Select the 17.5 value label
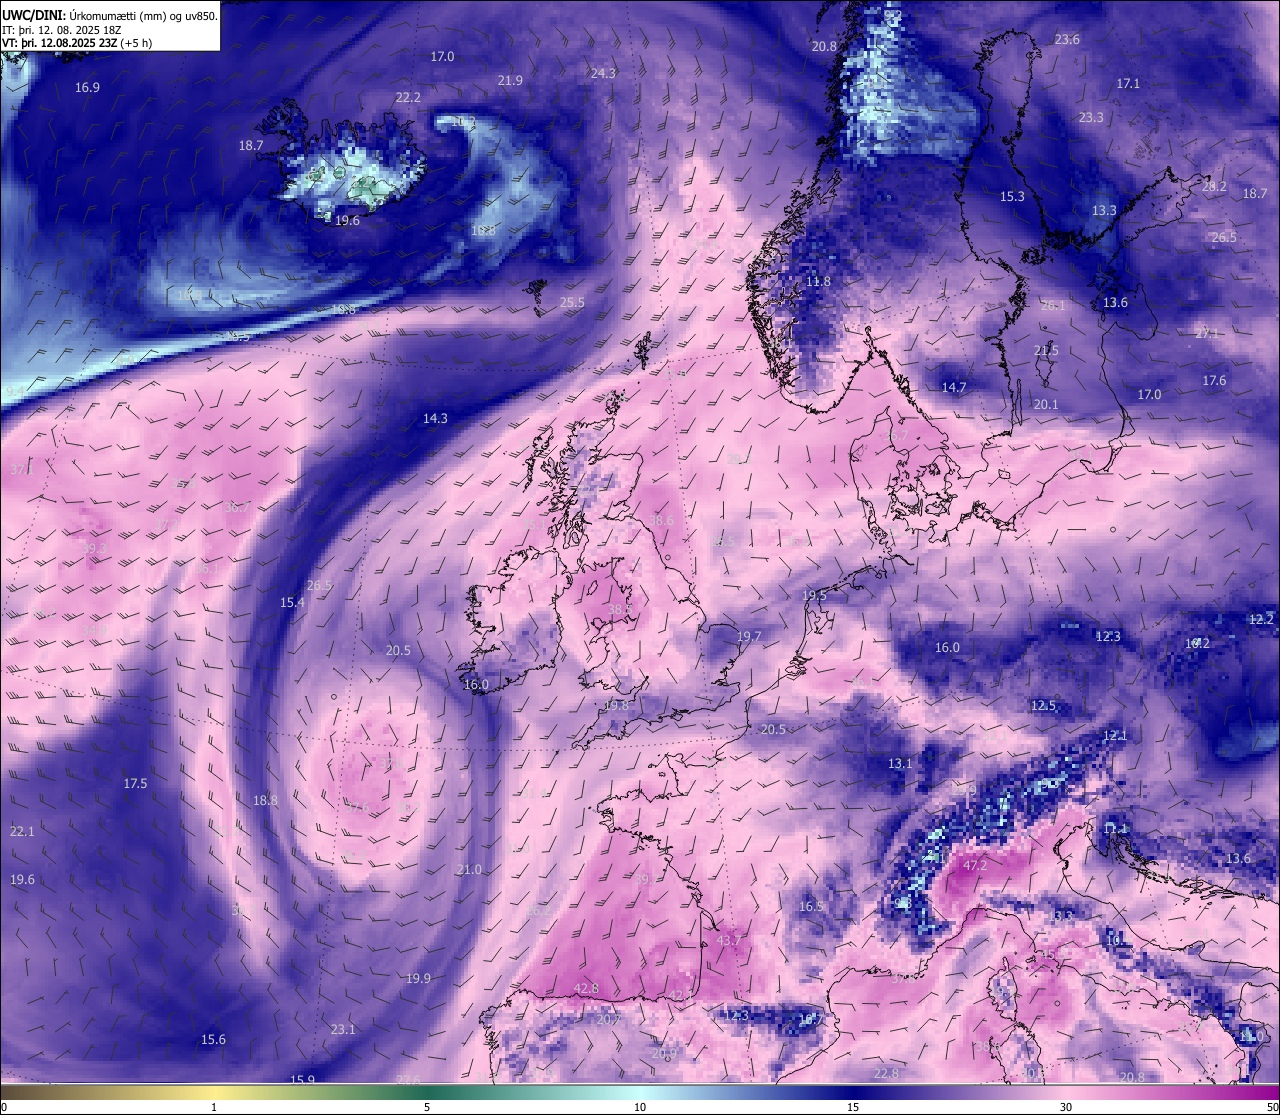The height and width of the screenshot is (1115, 1280). (x=135, y=784)
